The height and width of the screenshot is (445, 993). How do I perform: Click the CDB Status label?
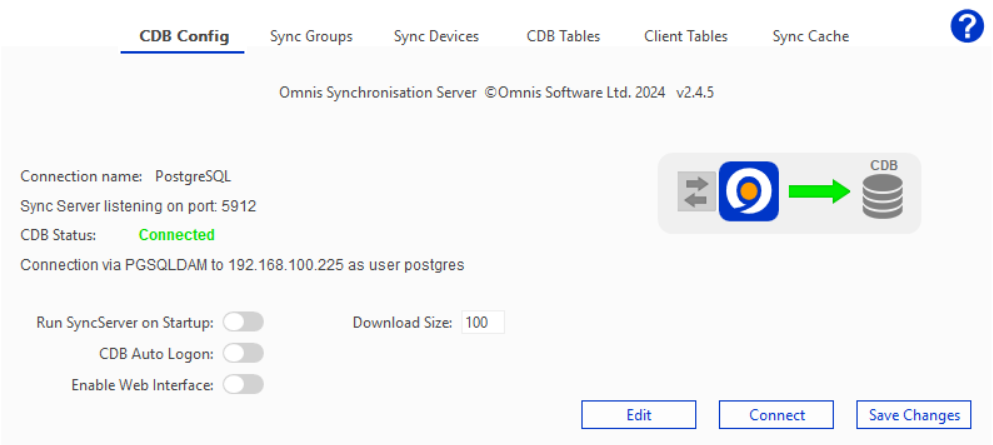58,235
